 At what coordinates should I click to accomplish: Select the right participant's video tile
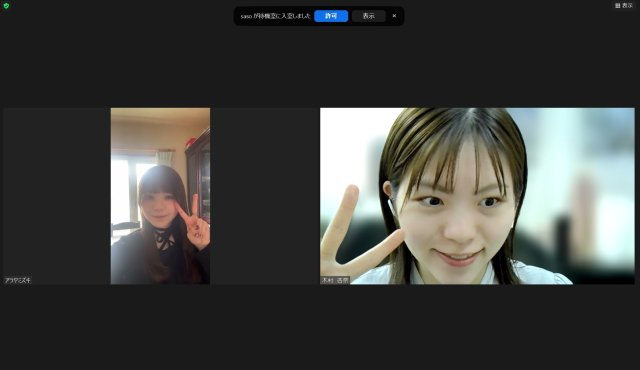(x=477, y=196)
